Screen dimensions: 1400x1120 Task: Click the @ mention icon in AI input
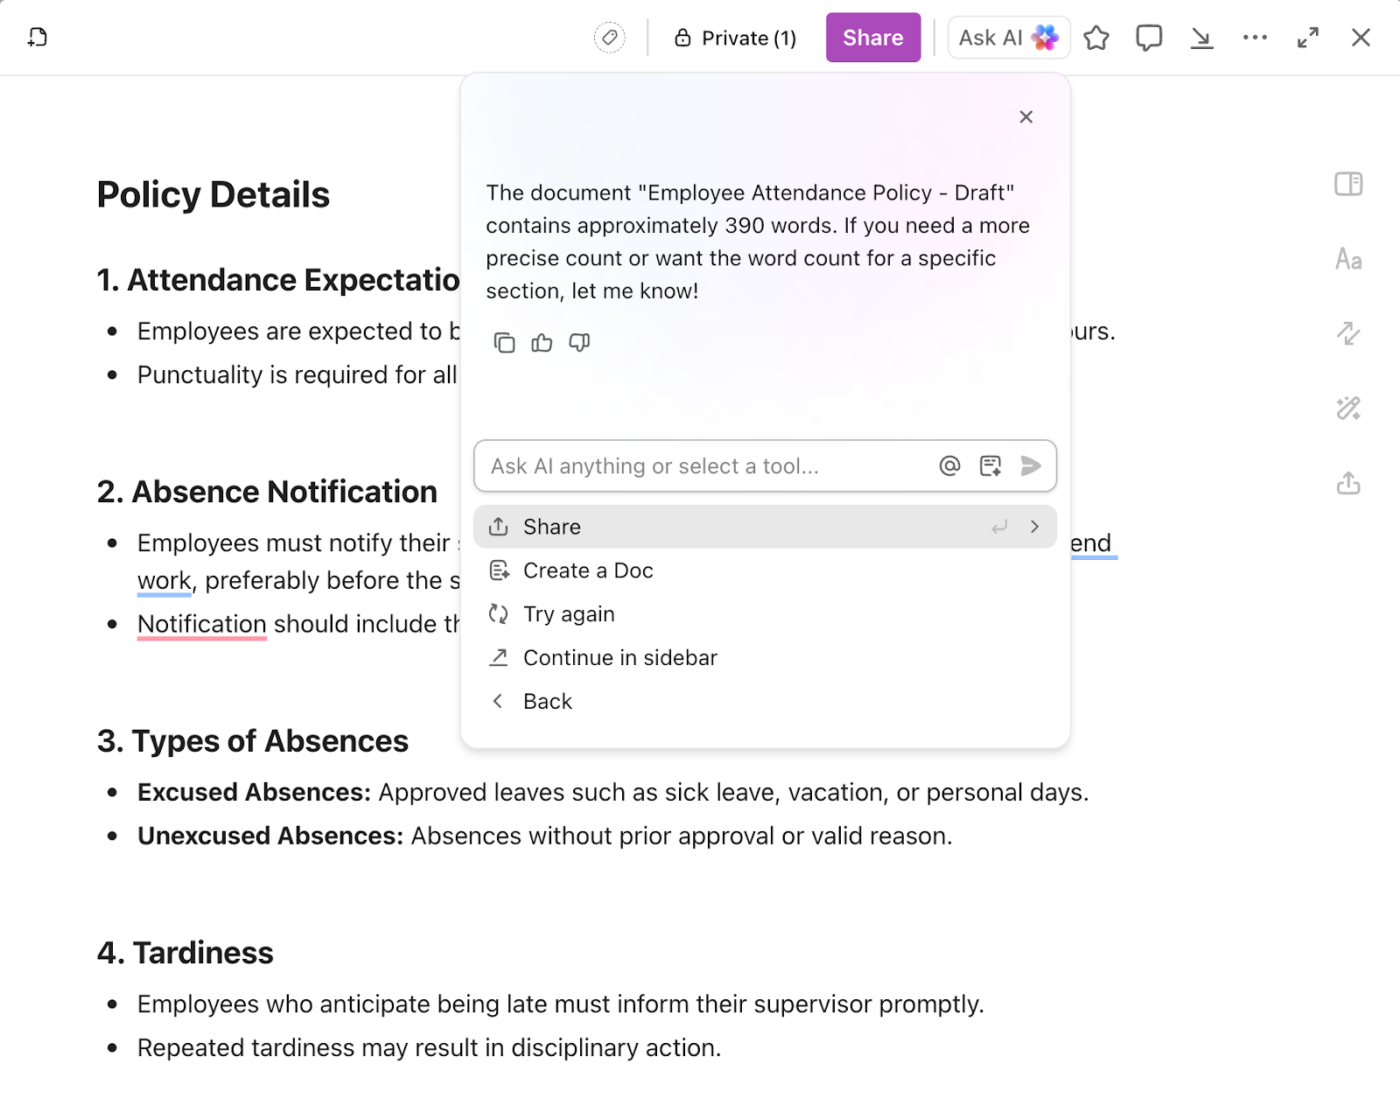click(950, 466)
